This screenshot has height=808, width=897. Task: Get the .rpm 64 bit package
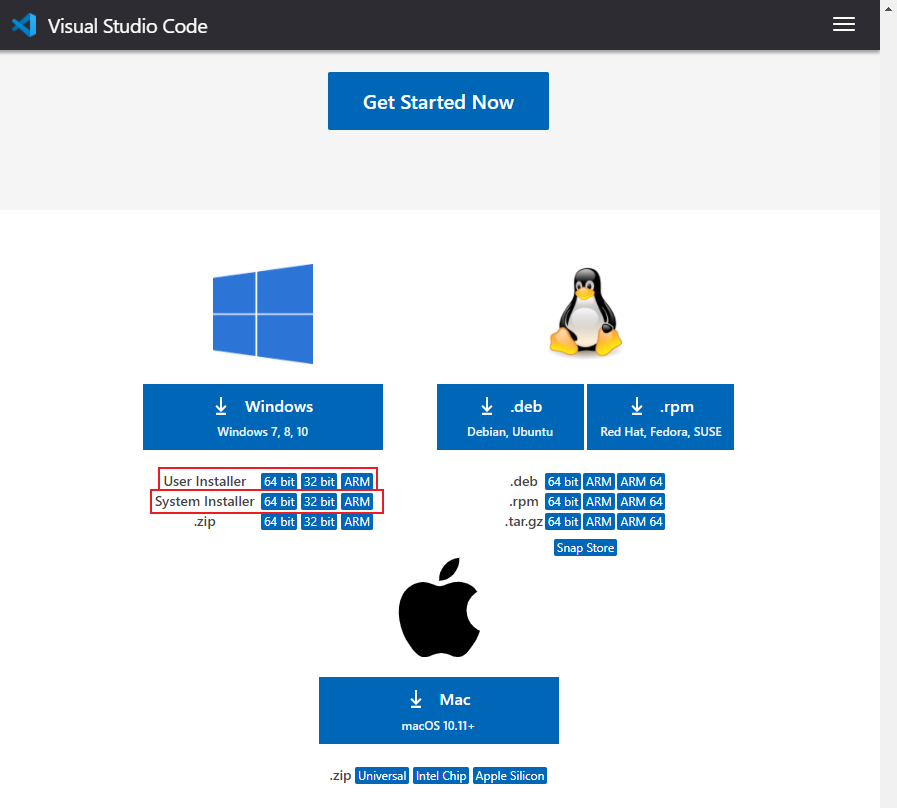click(x=563, y=501)
